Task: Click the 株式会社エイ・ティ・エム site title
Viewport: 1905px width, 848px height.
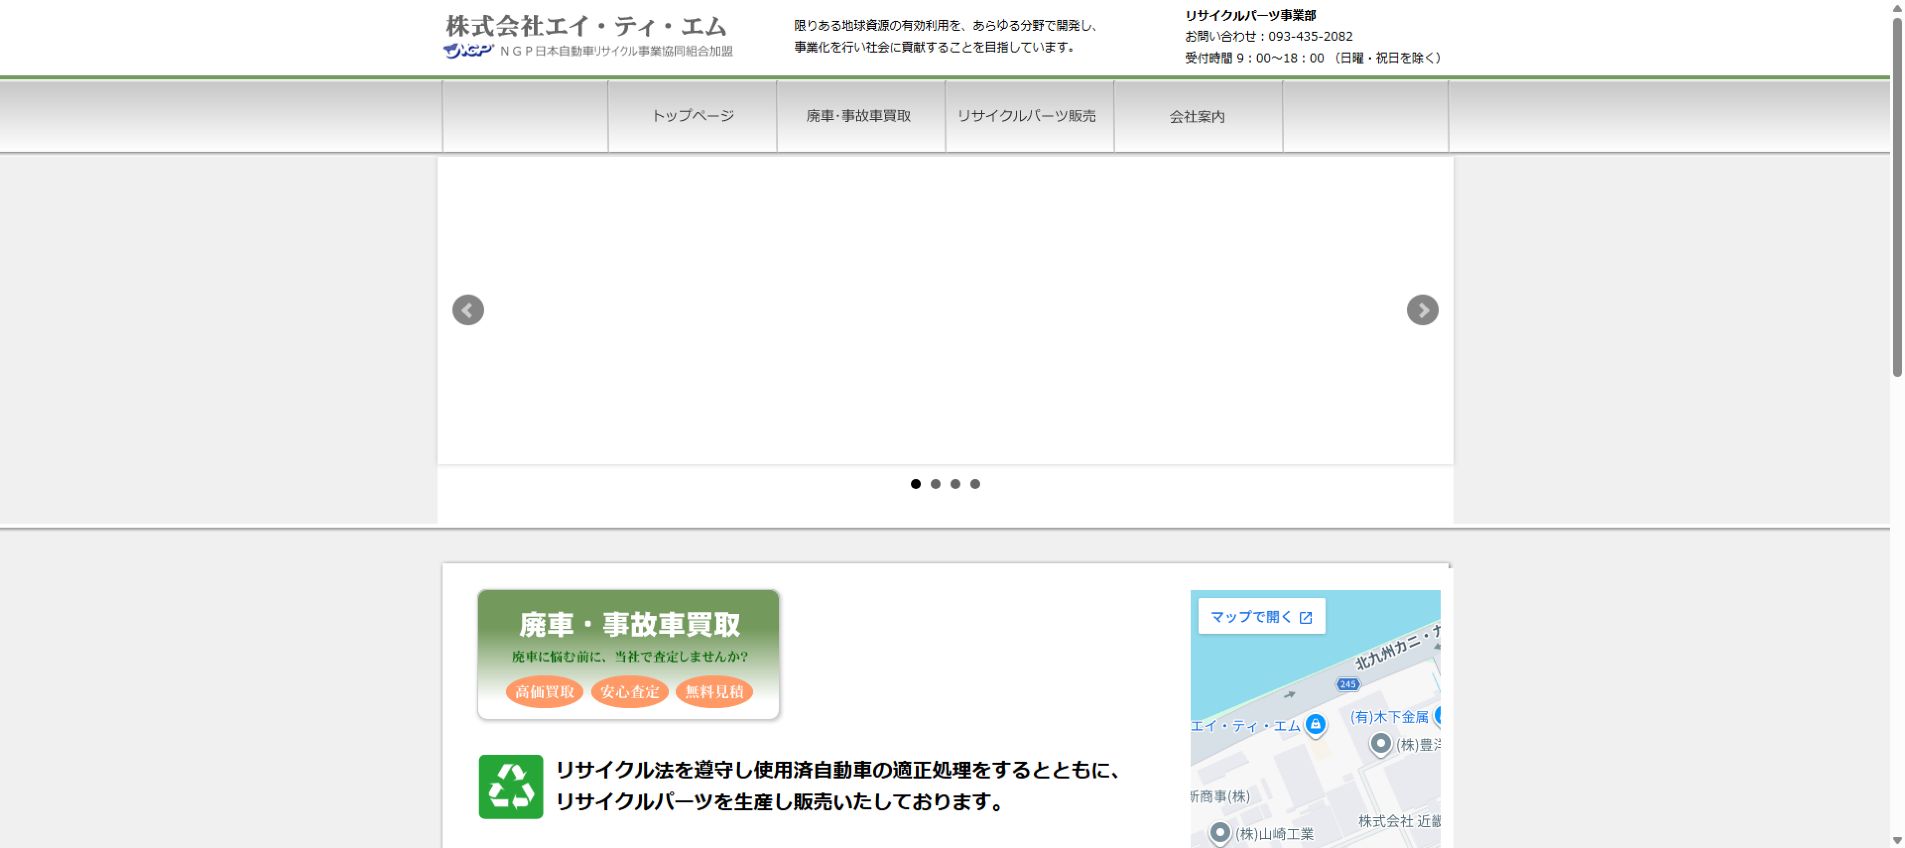Action: (x=586, y=25)
